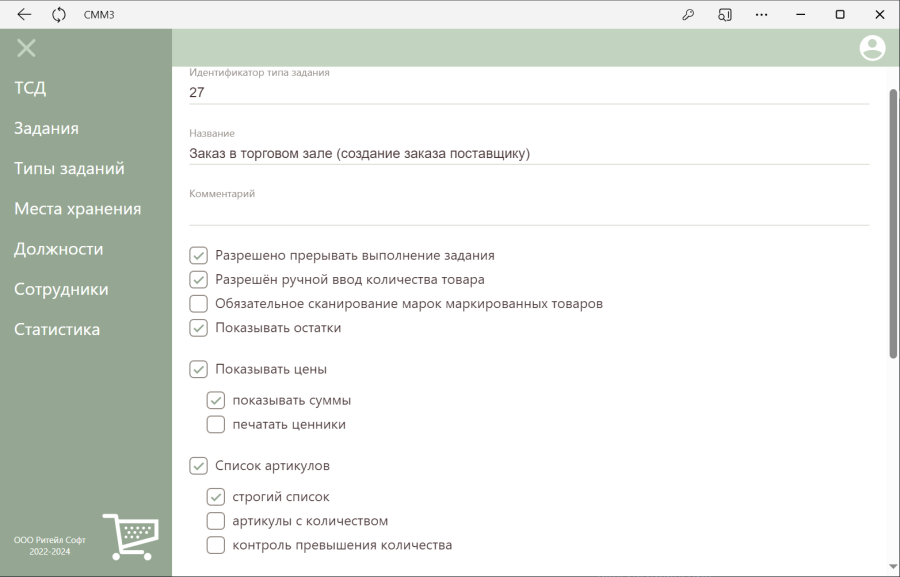
Task: Open the Задания menu section
Action: 46,128
